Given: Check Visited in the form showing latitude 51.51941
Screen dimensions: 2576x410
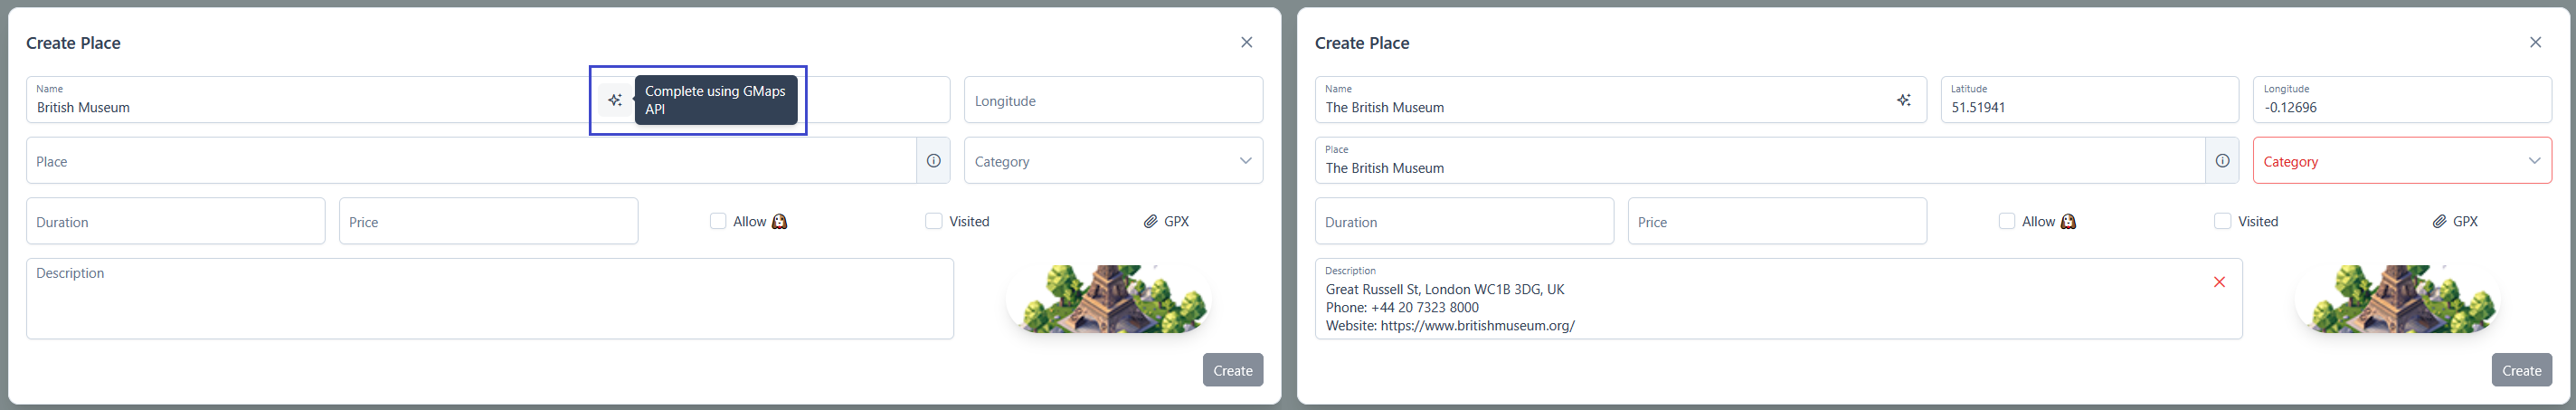Looking at the screenshot, I should pyautogui.click(x=2222, y=221).
